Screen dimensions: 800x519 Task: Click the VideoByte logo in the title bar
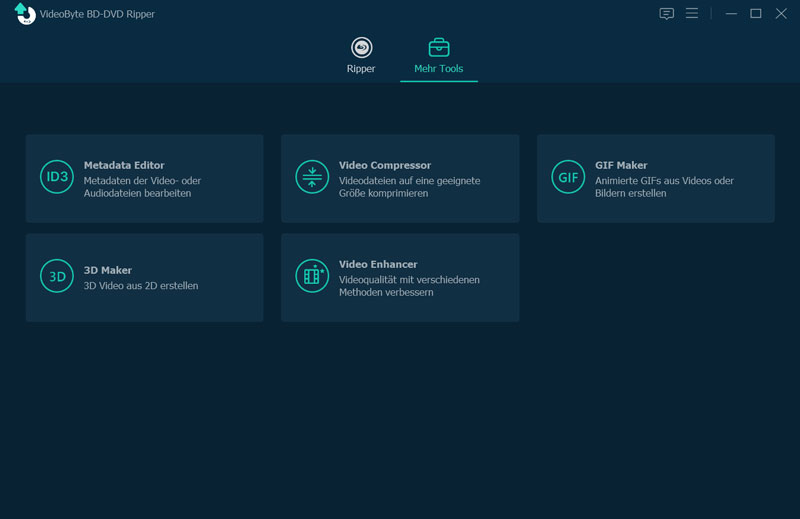[x=25, y=13]
